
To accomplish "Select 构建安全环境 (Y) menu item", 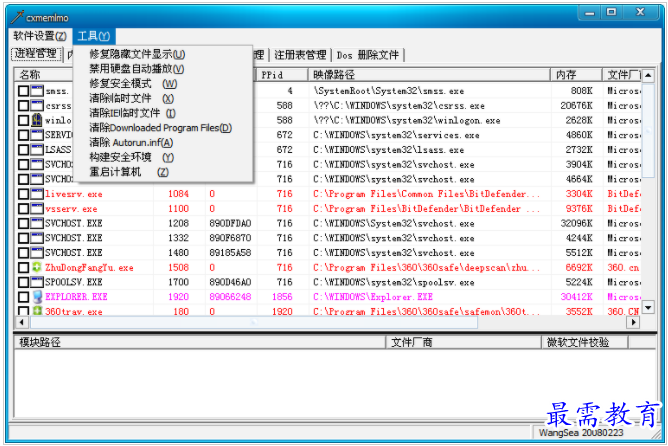I will coord(131,157).
